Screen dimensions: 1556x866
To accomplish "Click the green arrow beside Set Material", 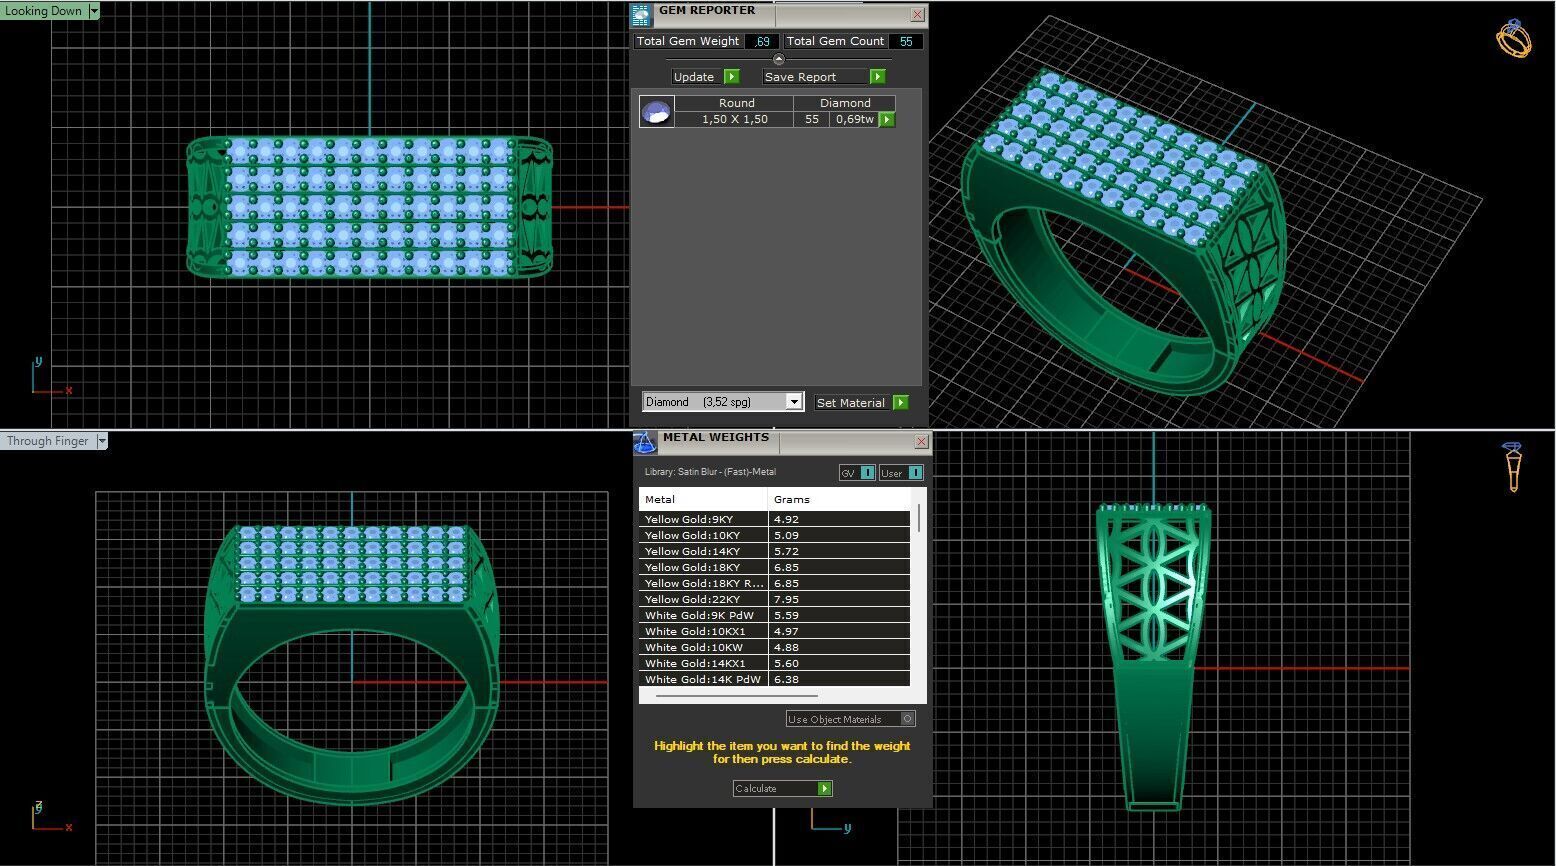I will click(x=901, y=402).
